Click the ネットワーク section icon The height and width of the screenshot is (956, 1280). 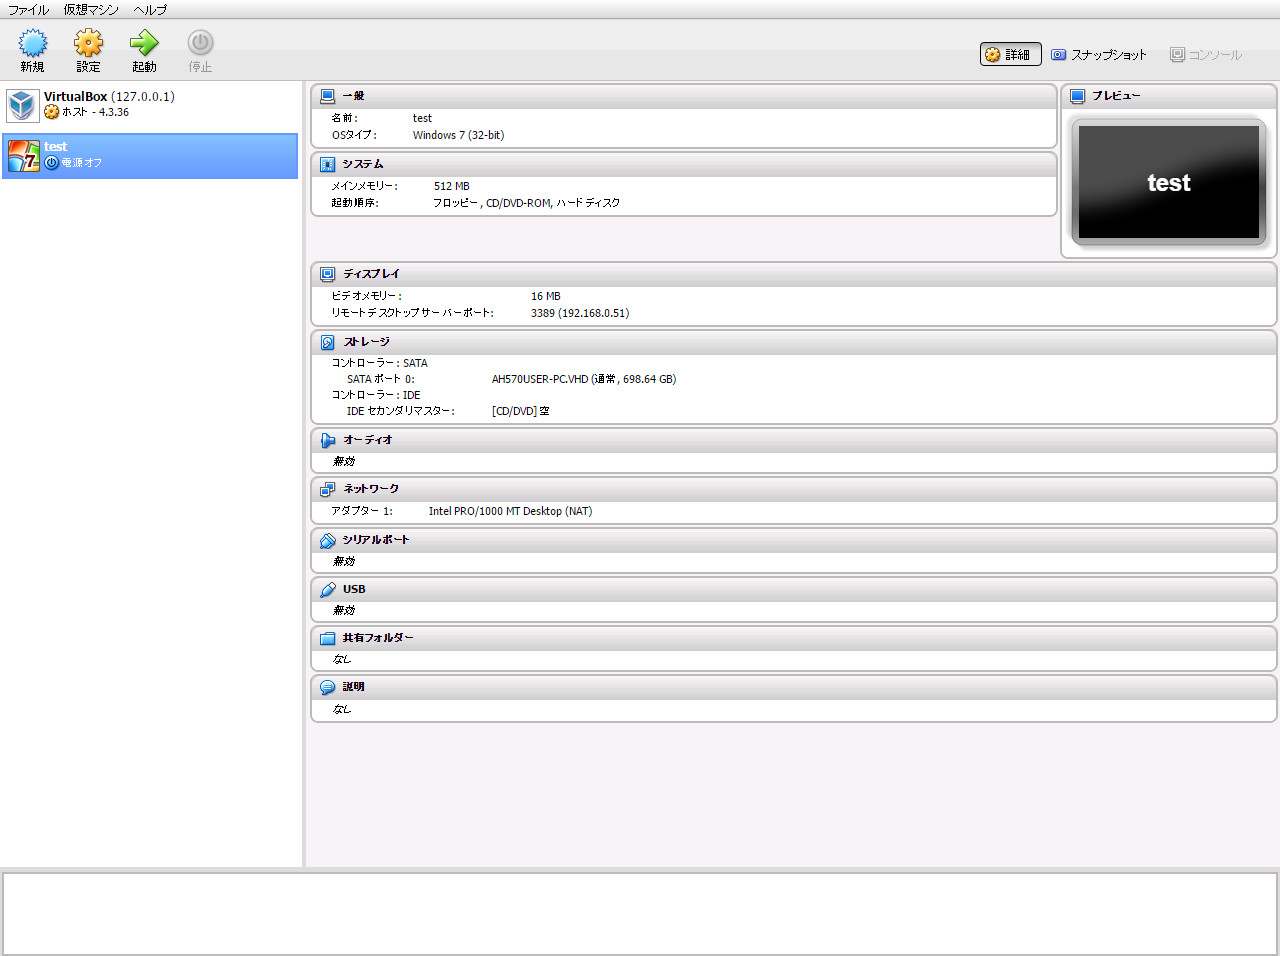click(327, 489)
